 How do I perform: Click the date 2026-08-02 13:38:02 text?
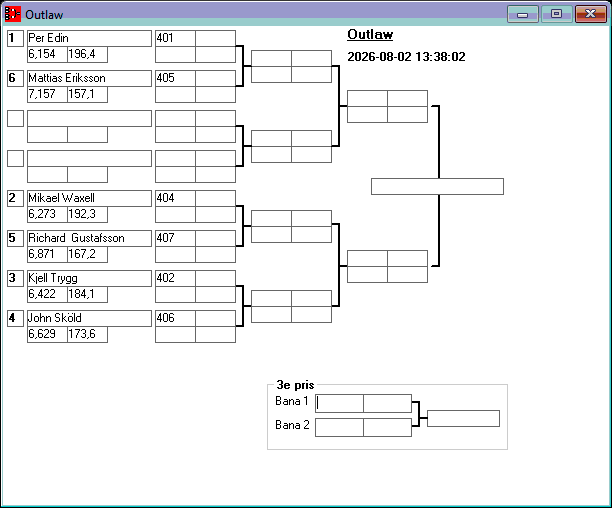point(406,57)
